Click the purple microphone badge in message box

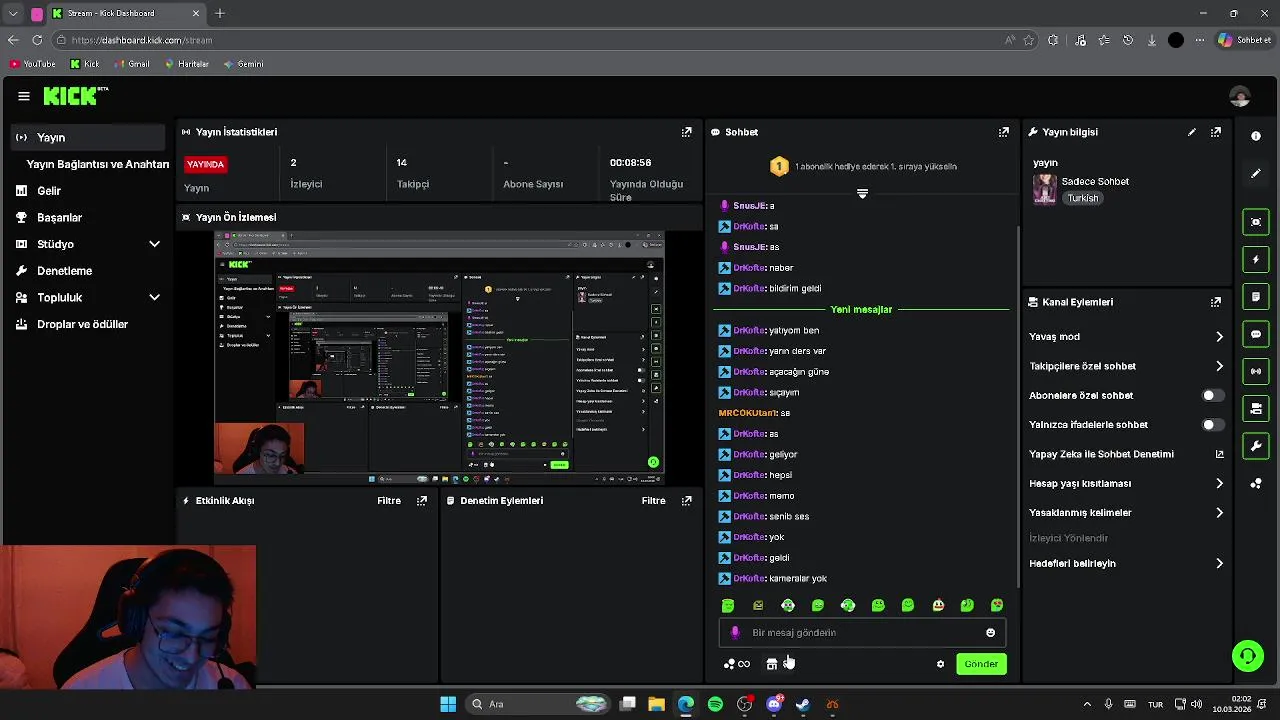pyautogui.click(x=735, y=633)
